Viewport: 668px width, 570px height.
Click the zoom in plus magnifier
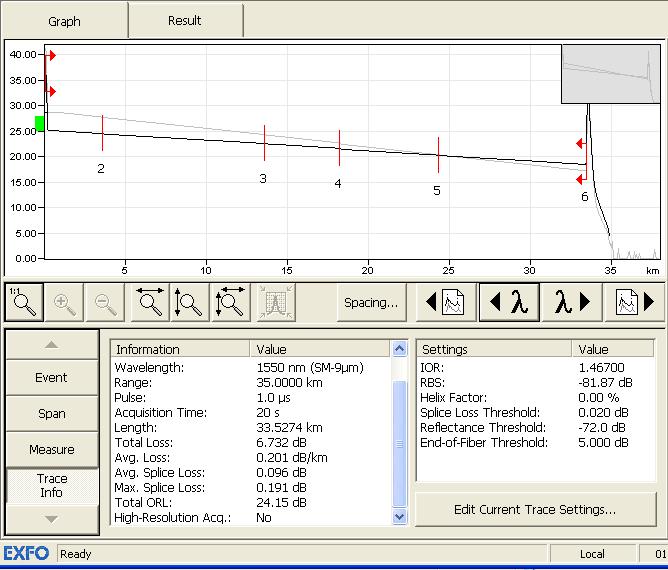click(x=65, y=302)
